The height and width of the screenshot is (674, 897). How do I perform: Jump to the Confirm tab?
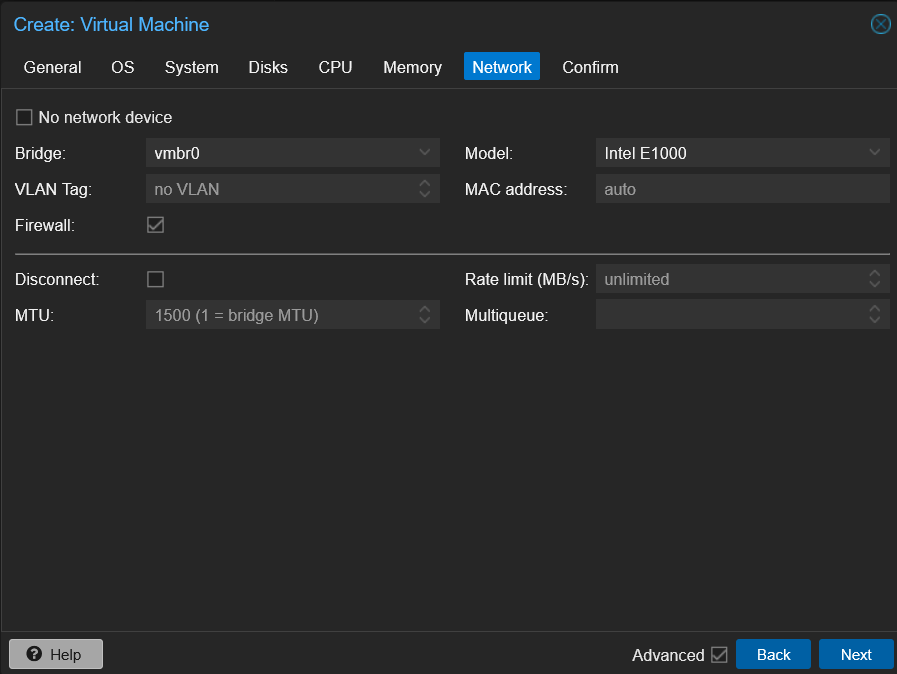click(x=590, y=67)
